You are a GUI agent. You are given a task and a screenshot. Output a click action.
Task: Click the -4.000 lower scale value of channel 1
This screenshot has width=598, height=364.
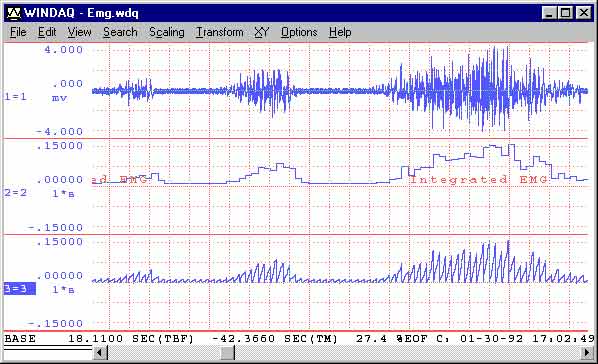[59, 132]
